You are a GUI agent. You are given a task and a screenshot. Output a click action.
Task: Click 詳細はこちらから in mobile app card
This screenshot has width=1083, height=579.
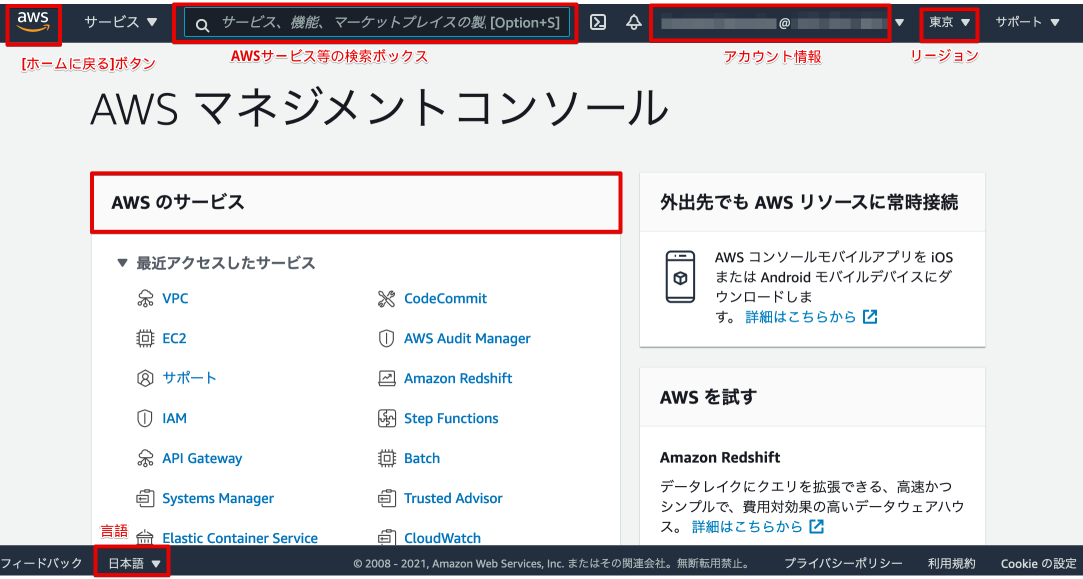click(x=801, y=317)
